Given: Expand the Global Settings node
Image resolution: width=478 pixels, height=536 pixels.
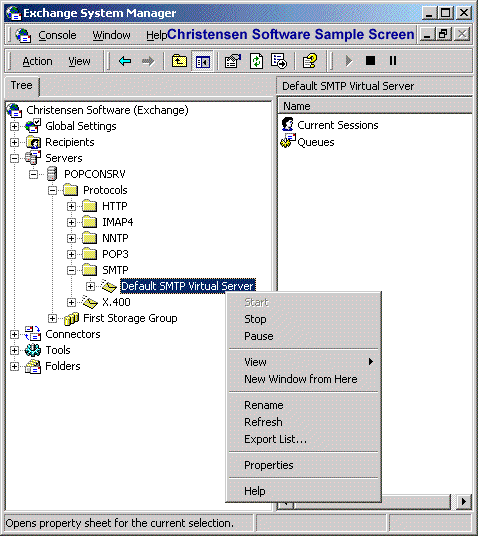Looking at the screenshot, I should [x=14, y=126].
